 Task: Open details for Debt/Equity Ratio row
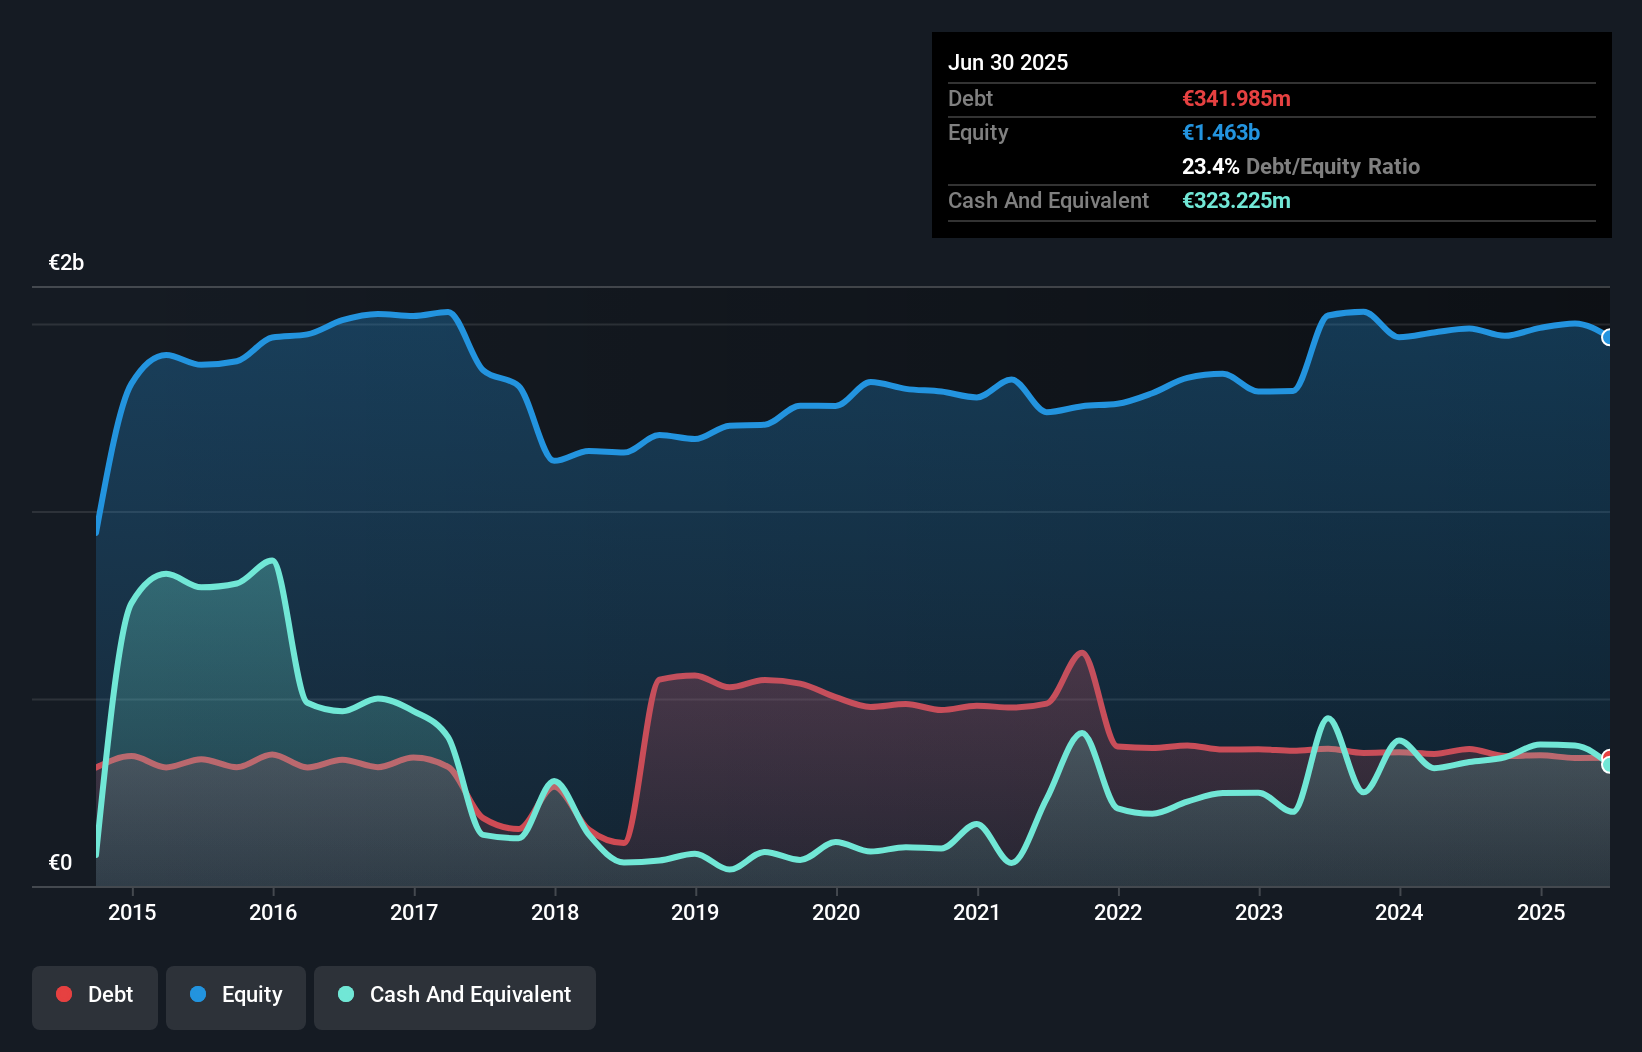[1301, 166]
